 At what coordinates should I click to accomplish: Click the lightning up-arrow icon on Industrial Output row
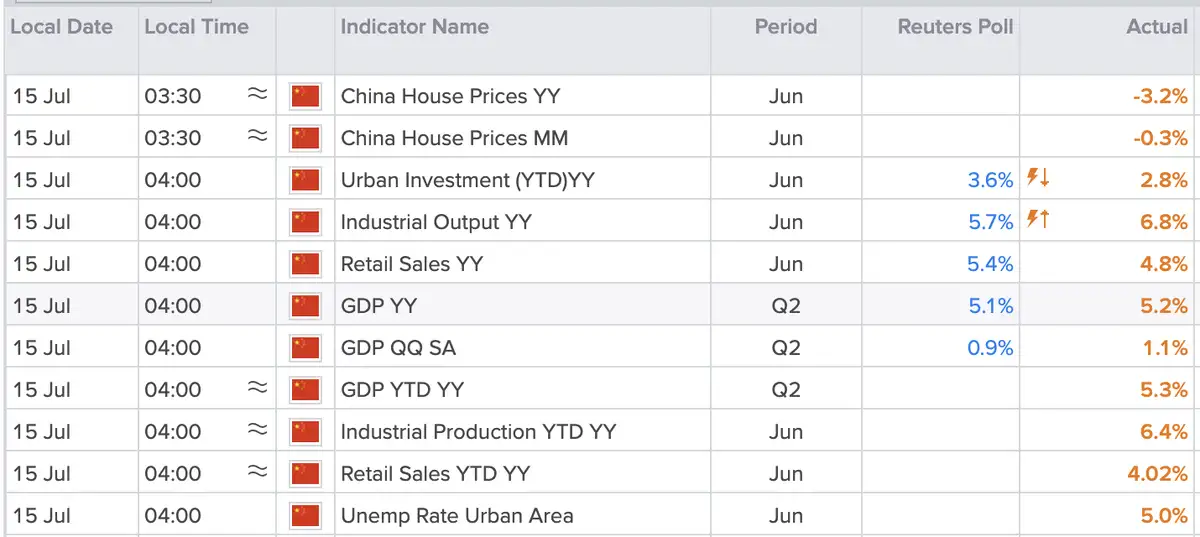1038,222
